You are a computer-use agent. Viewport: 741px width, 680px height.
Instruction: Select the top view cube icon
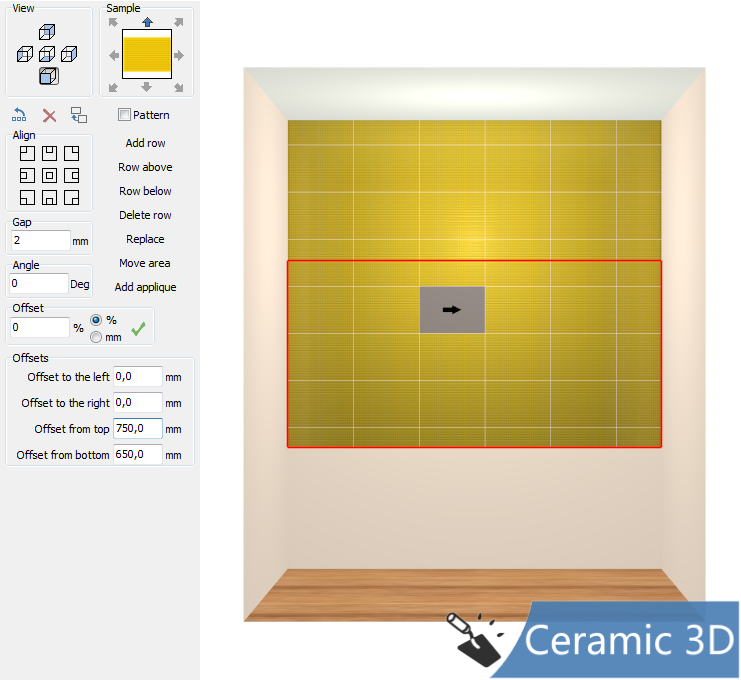pos(47,32)
